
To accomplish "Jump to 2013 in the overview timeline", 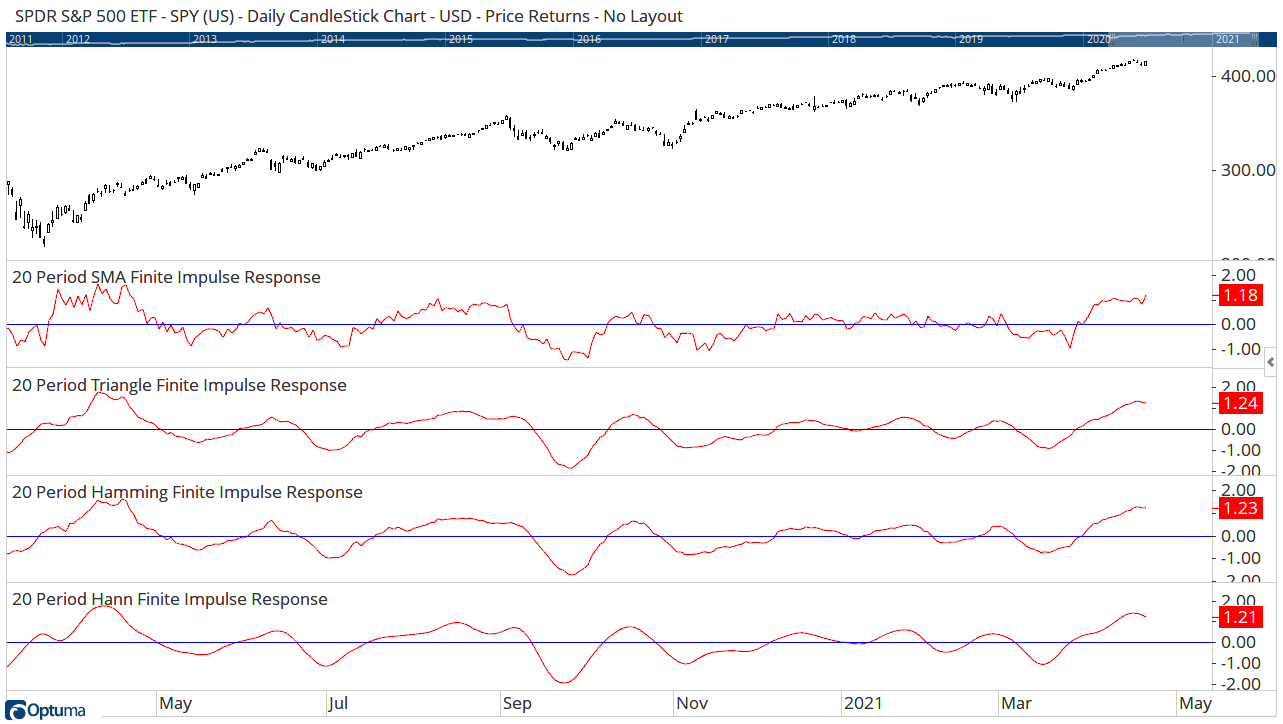I will coord(205,39).
